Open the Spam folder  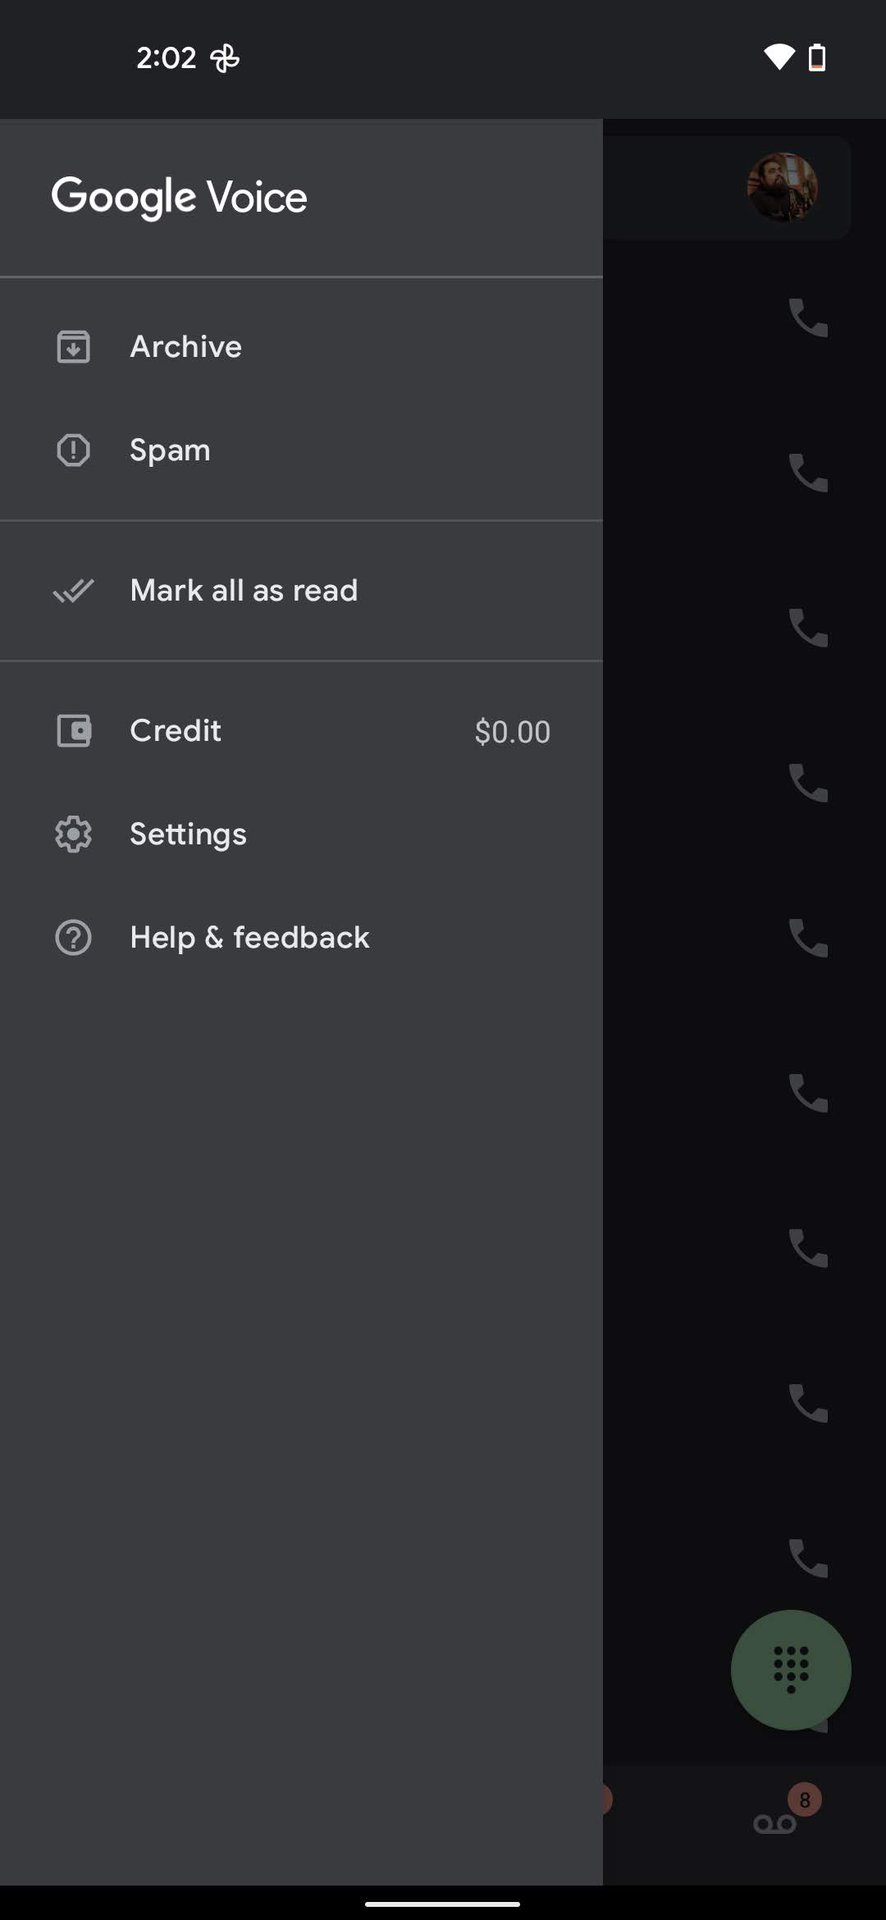[x=170, y=450]
